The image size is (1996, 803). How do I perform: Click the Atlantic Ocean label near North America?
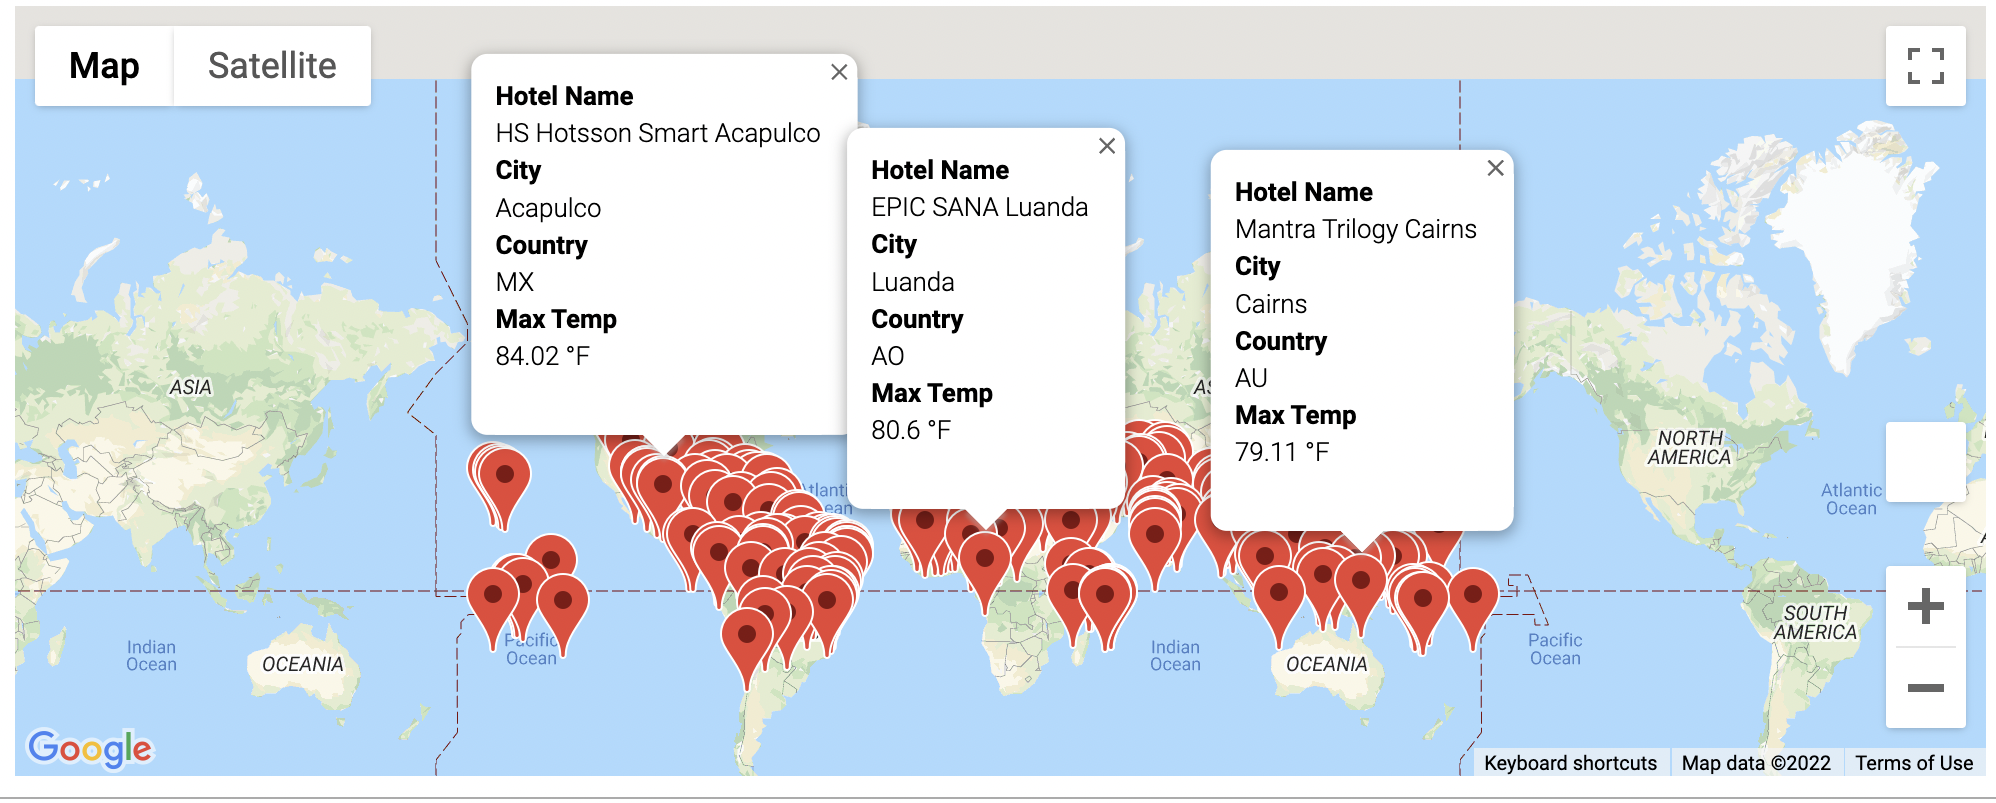[1851, 499]
